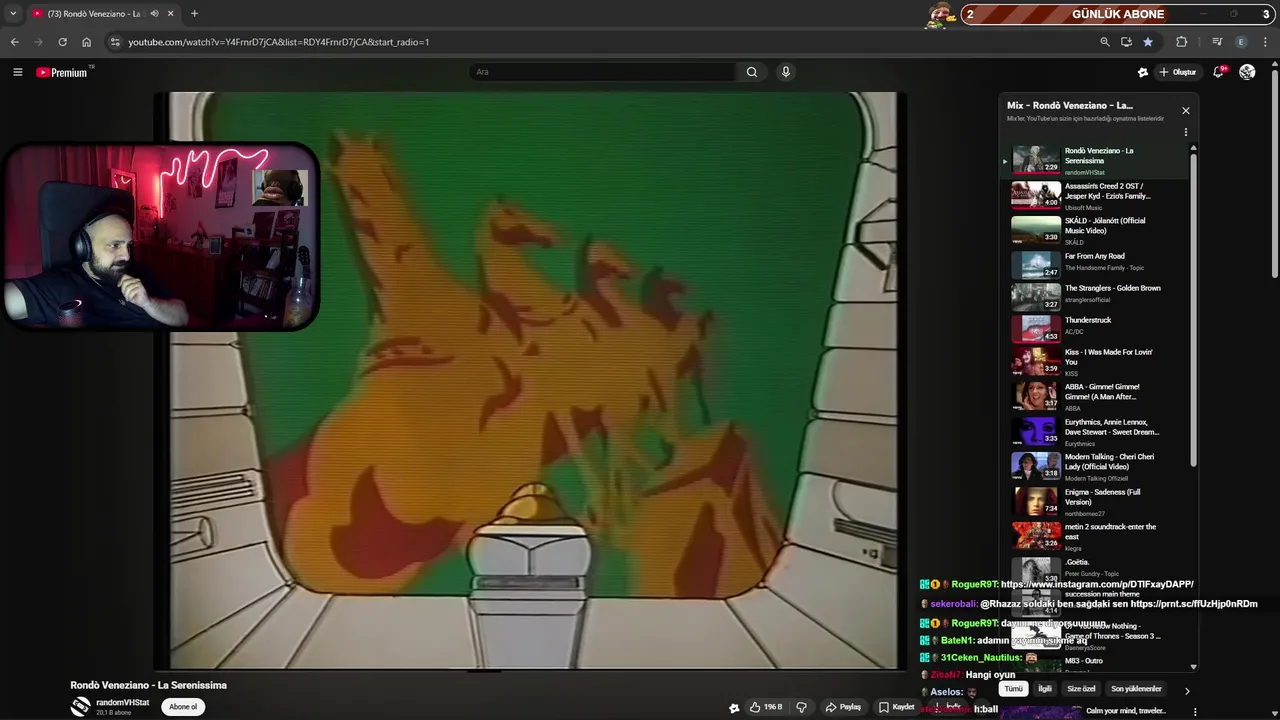This screenshot has width=1280, height=720.
Task: Choose Thunderstruck by AC/DC
Action: point(1094,328)
